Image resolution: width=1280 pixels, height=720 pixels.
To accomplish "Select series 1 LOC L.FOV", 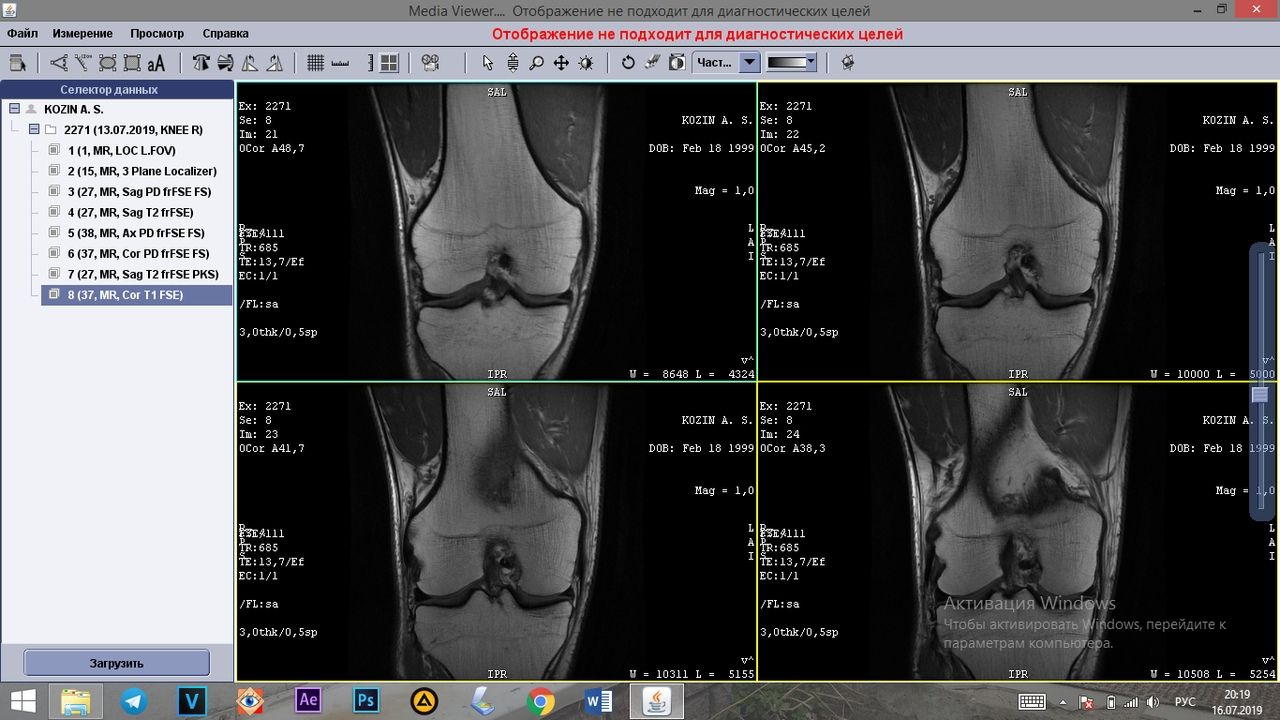I will (121, 150).
